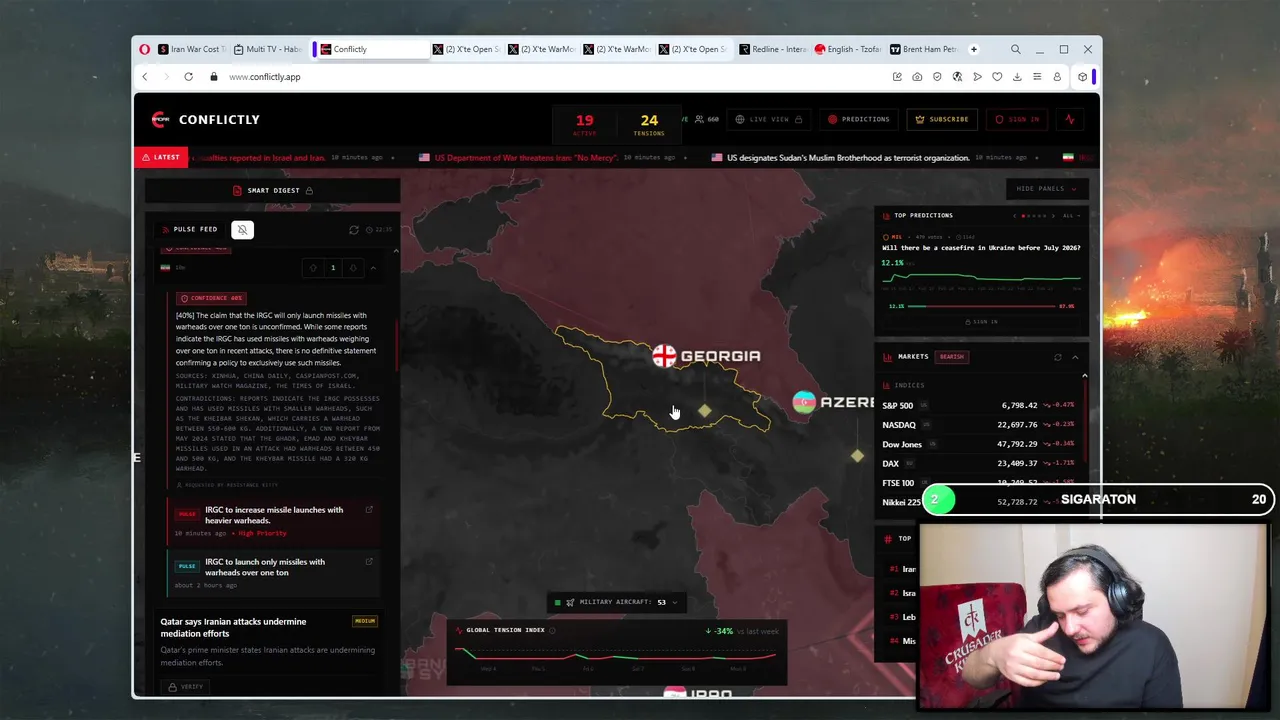Switch to Brent Ham Petrol browser tab
This screenshot has width=1280, height=720.
(924, 49)
